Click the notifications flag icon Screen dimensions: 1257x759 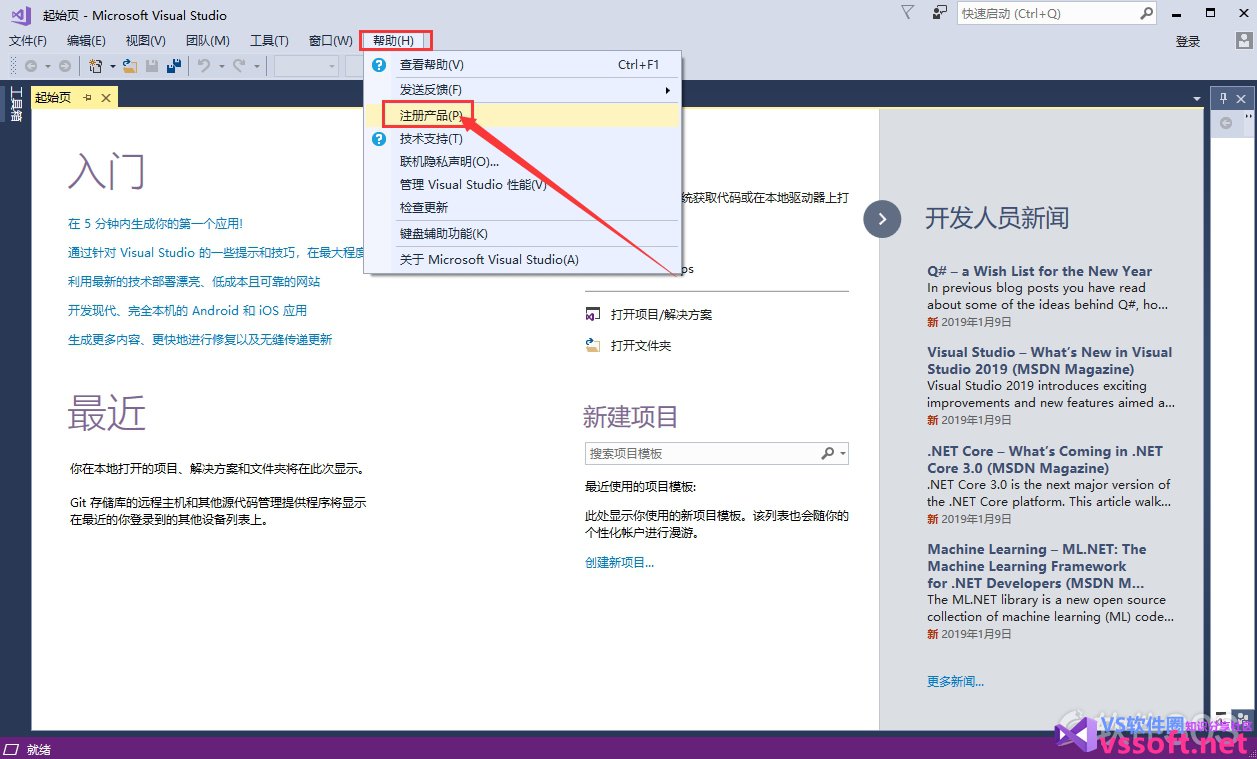[907, 13]
